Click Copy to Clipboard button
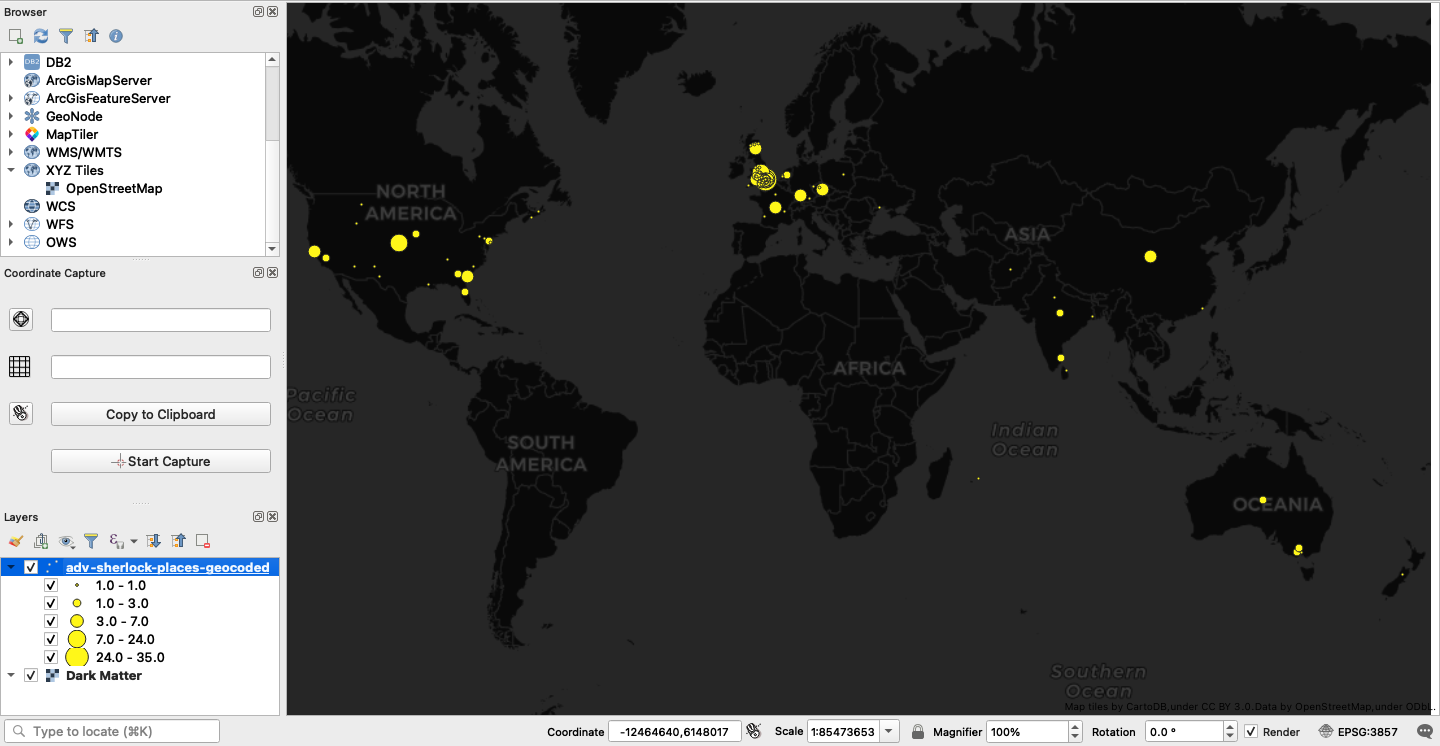 pyautogui.click(x=161, y=414)
